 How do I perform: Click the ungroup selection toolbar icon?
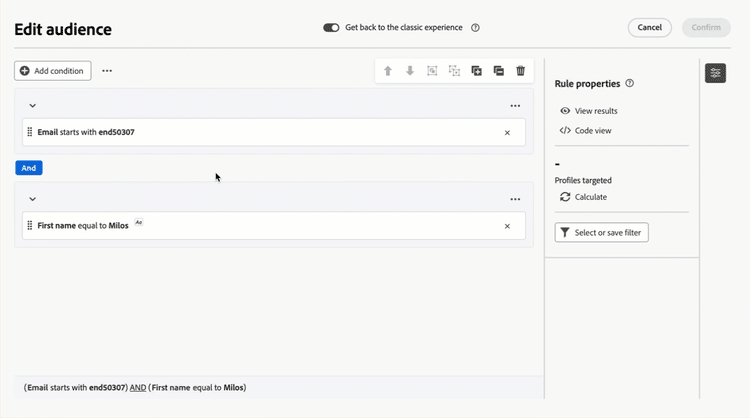[454, 71]
